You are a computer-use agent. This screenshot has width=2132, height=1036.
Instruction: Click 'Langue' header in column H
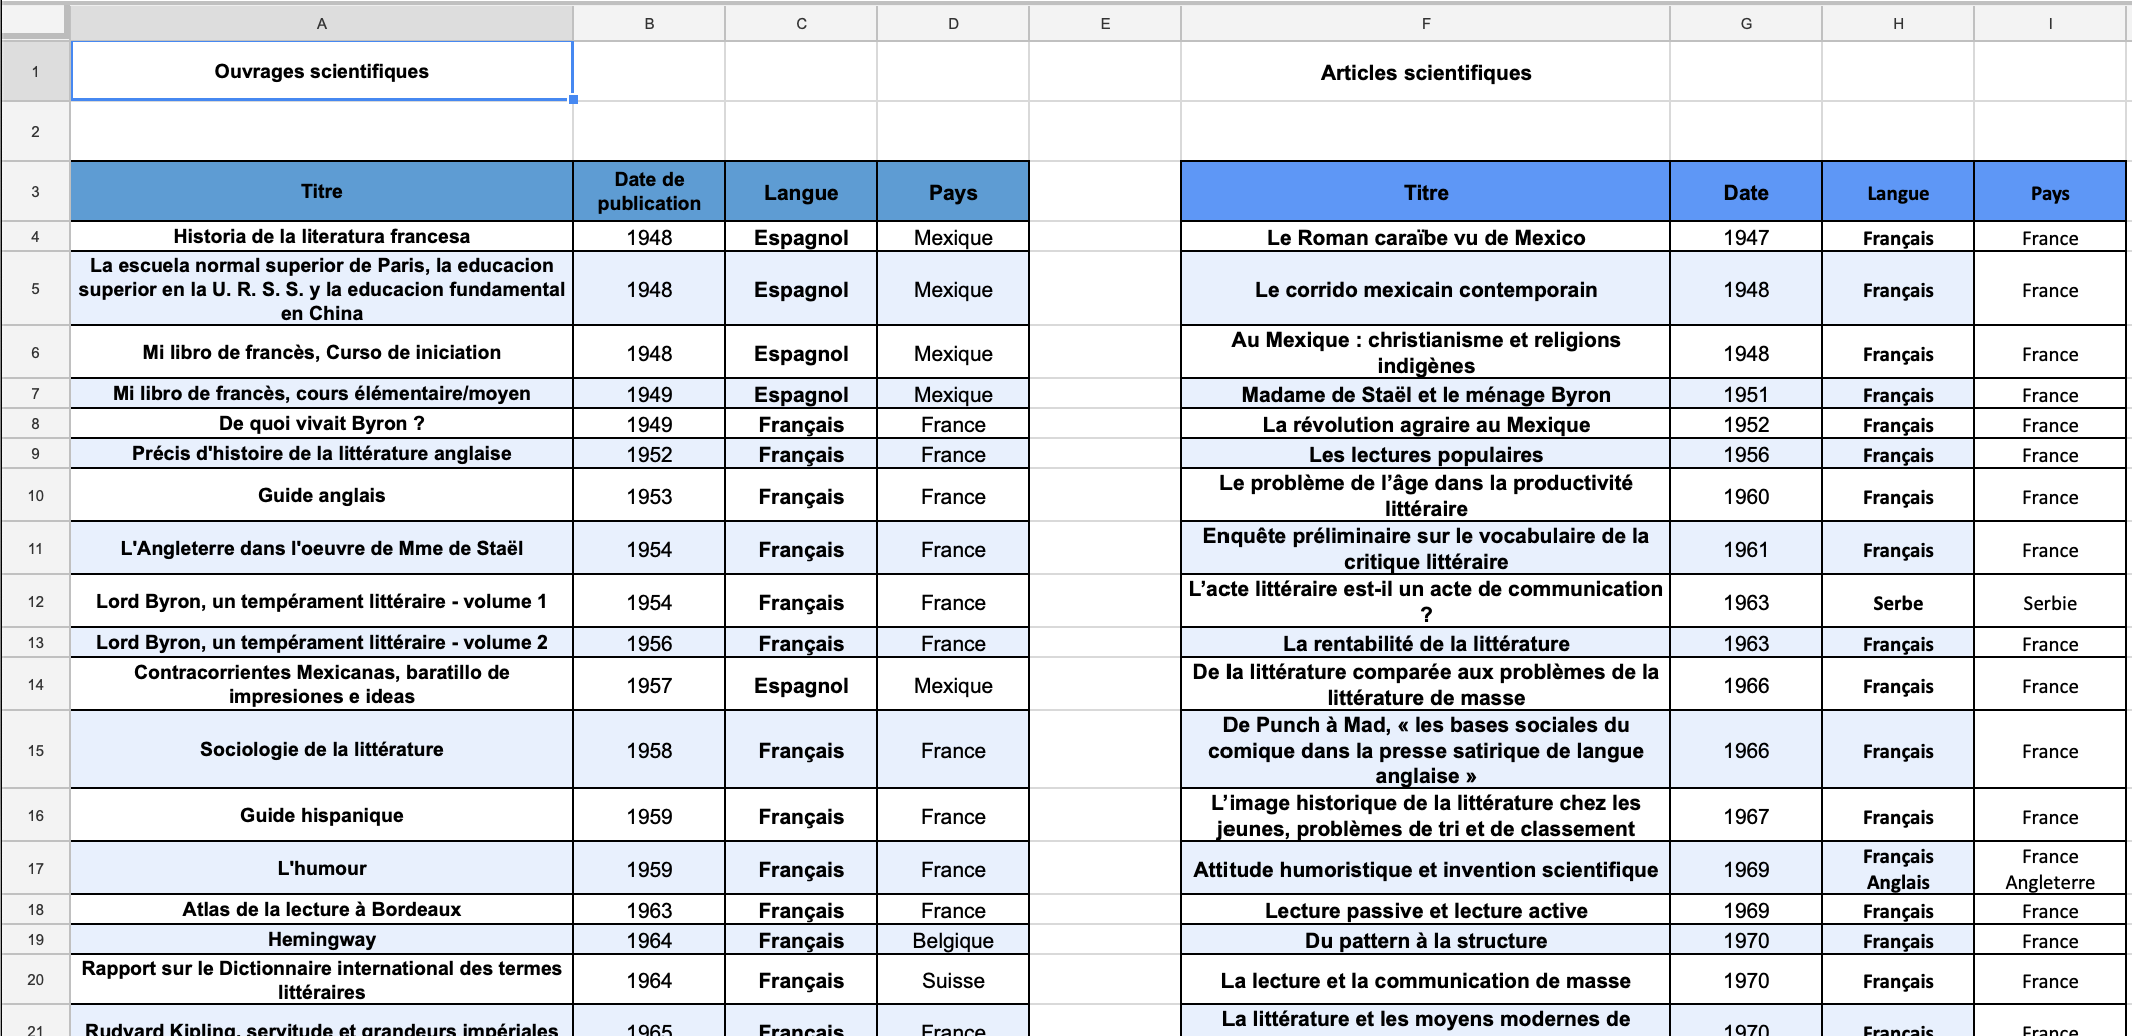pos(1898,192)
